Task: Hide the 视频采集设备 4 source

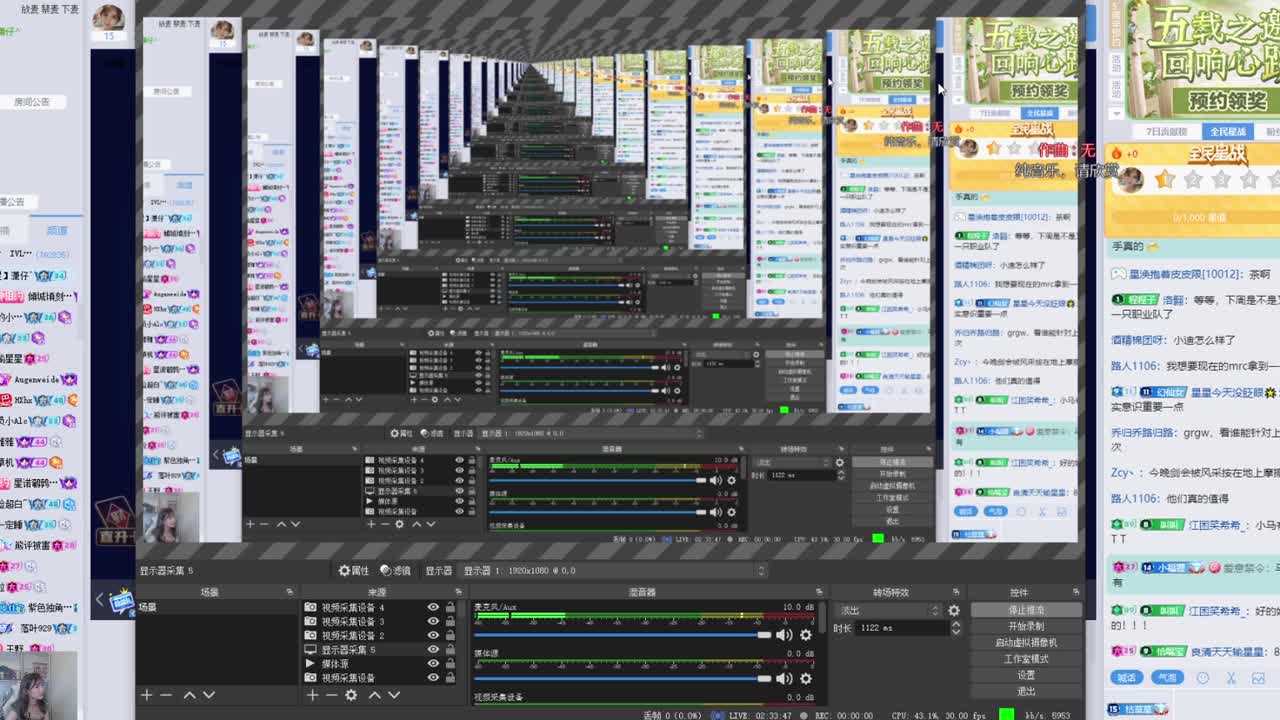Action: click(x=433, y=607)
